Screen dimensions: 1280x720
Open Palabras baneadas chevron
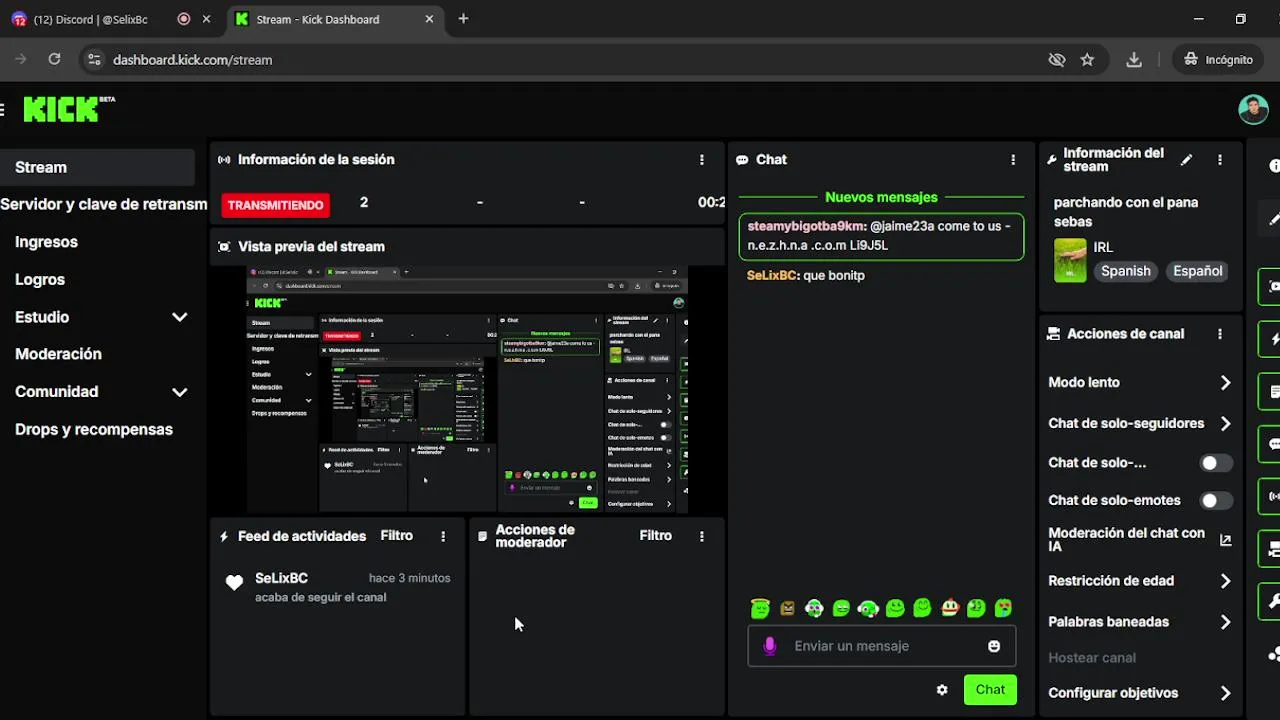pos(1225,622)
